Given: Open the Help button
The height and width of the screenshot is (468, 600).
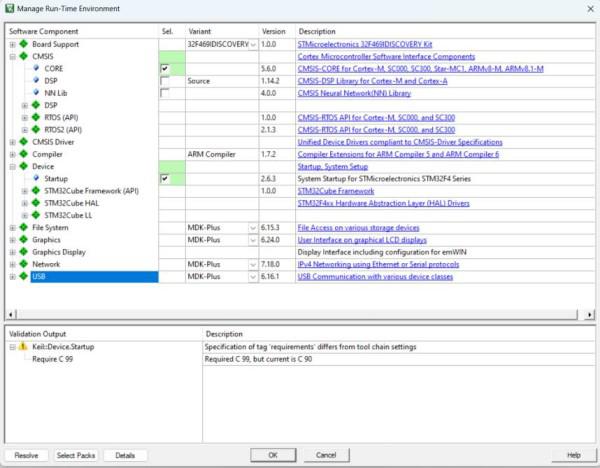Looking at the screenshot, I should pyautogui.click(x=573, y=455).
